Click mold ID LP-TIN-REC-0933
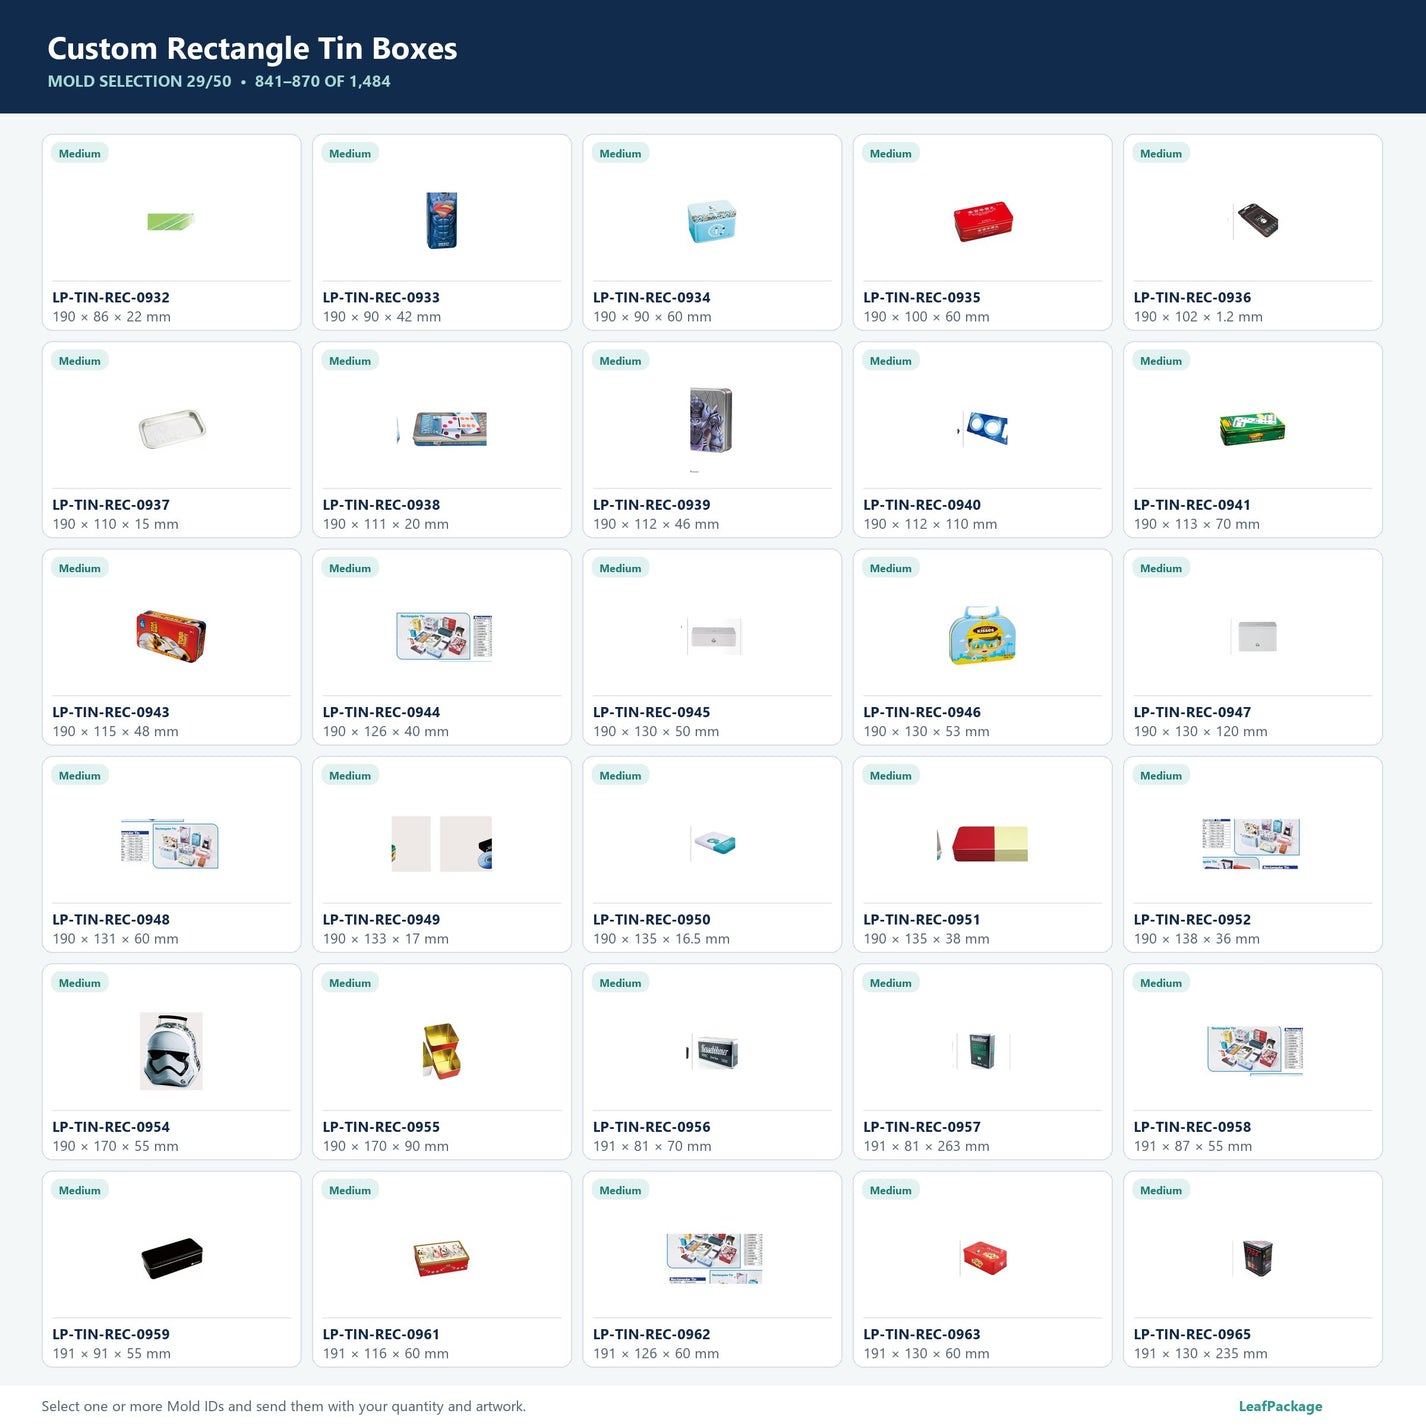This screenshot has height=1426, width=1426. pos(381,297)
